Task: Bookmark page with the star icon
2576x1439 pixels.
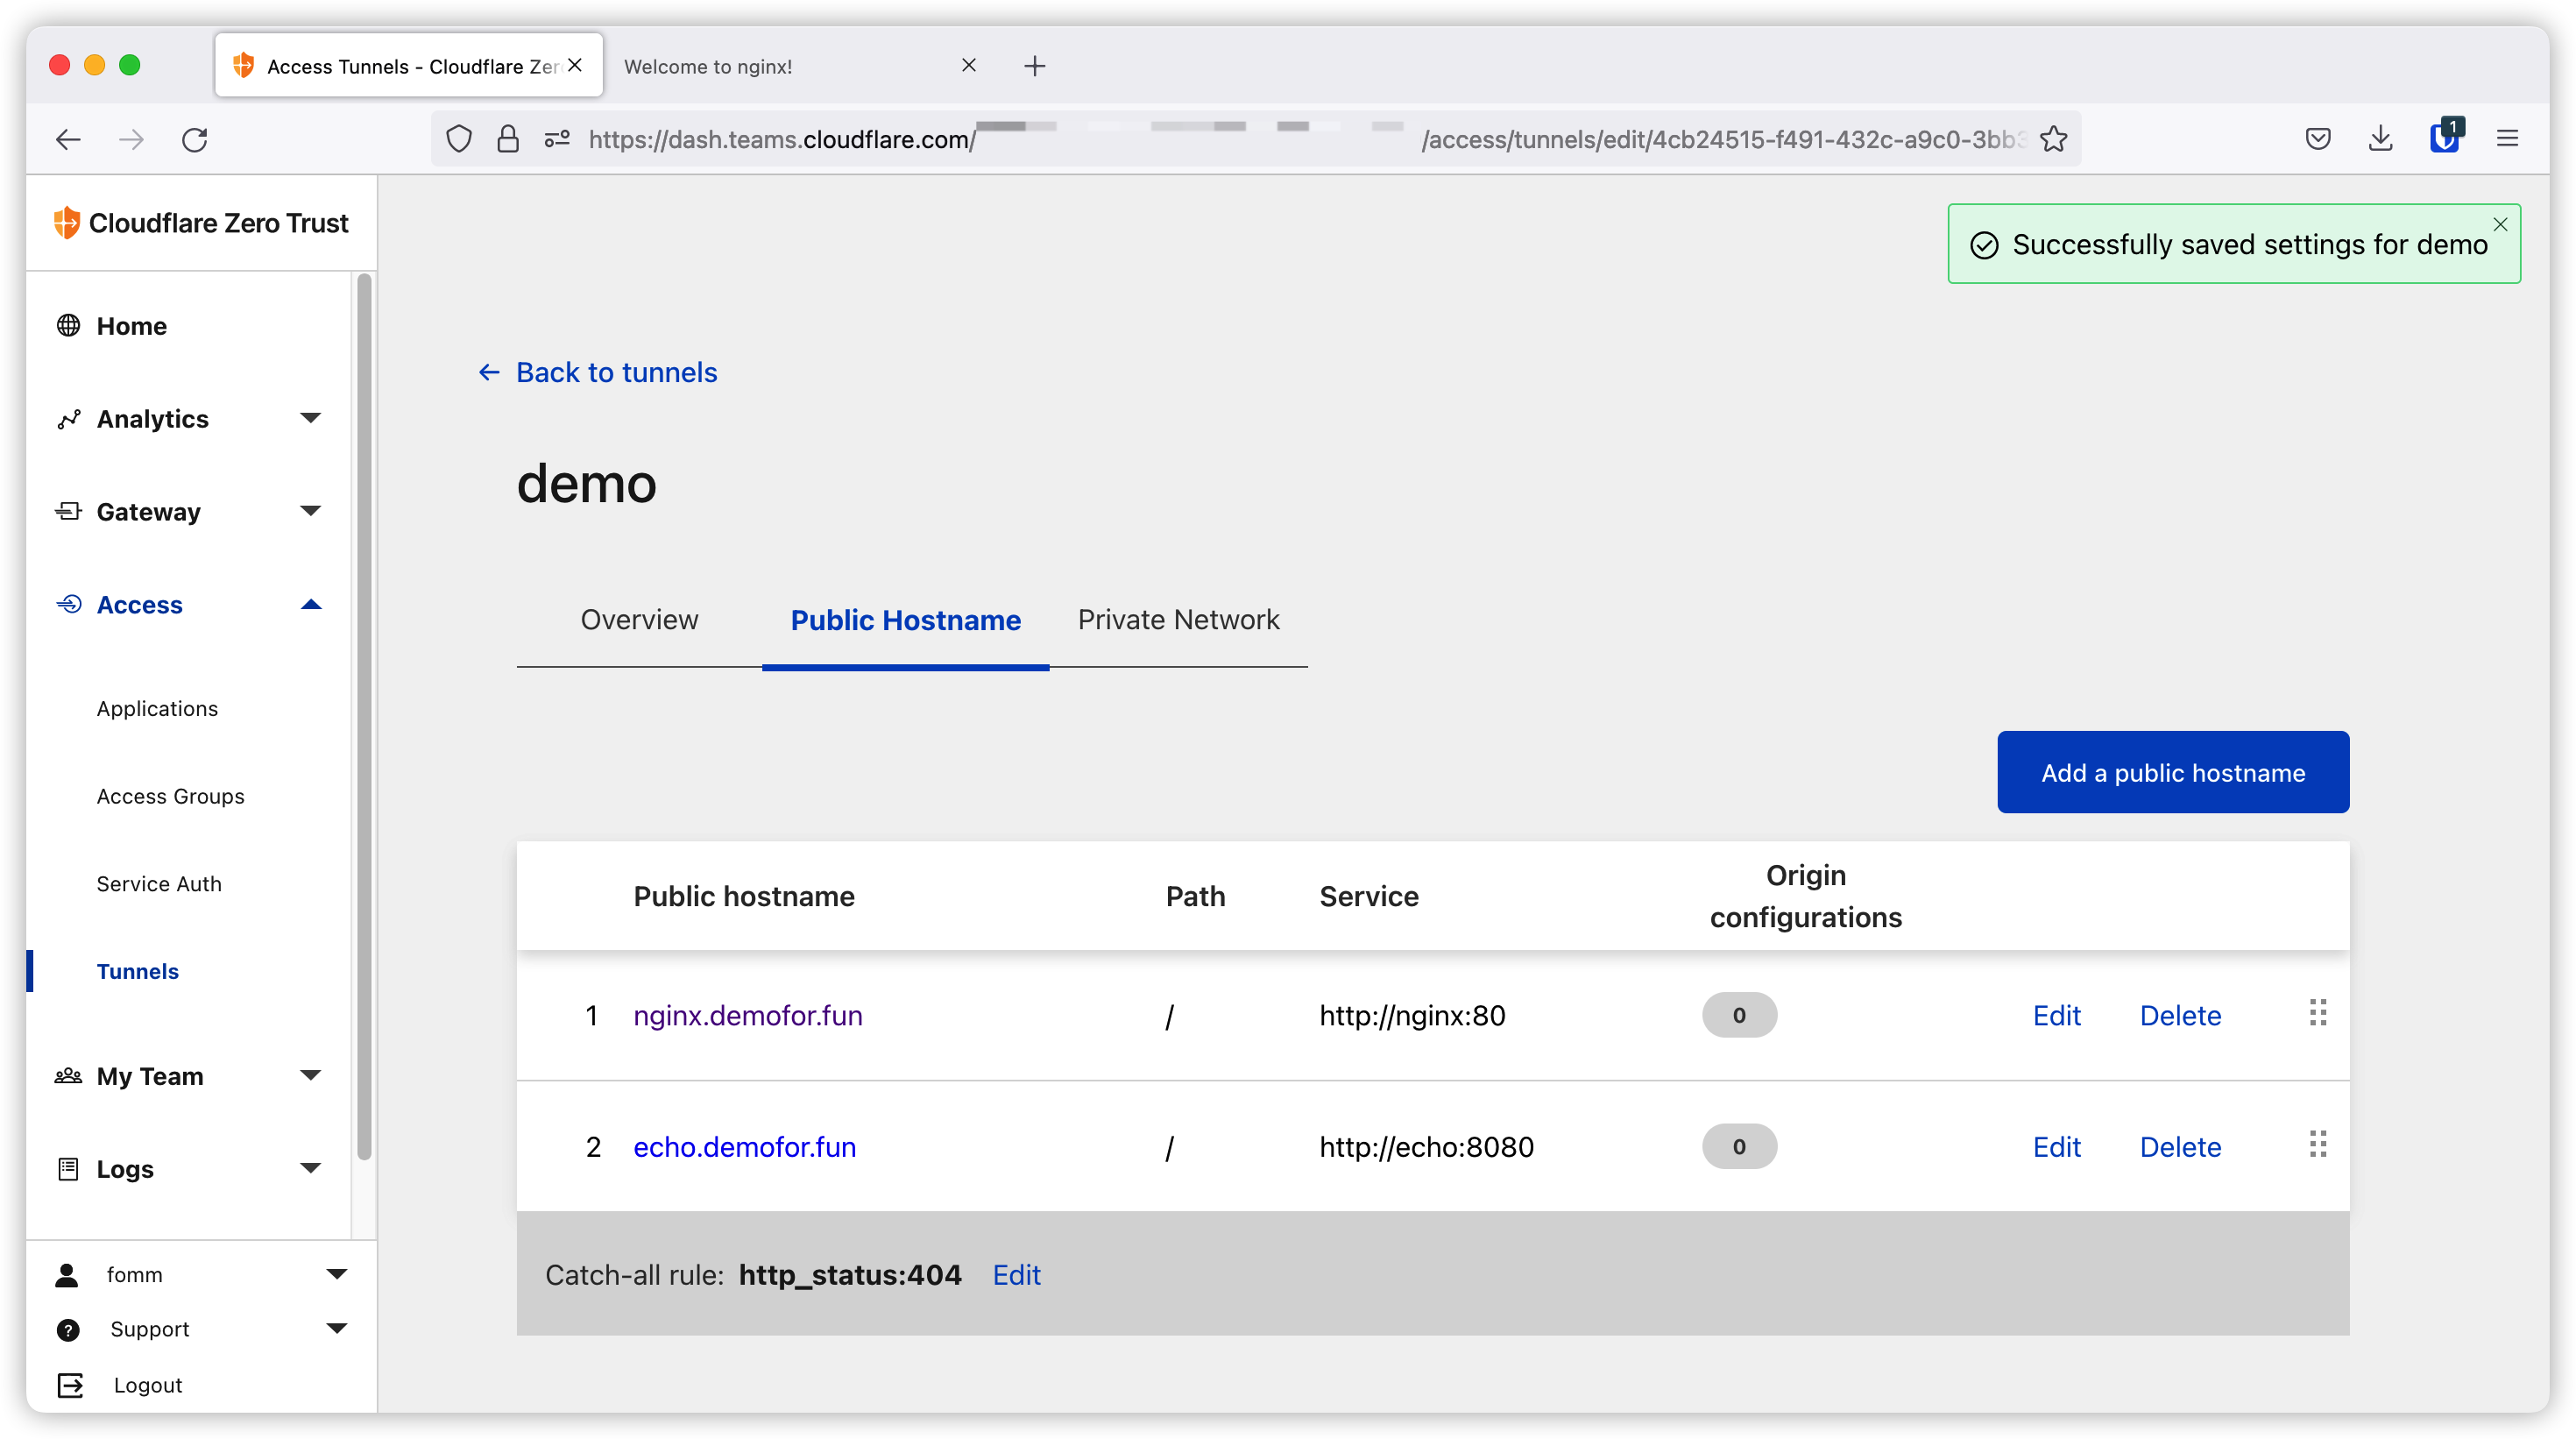Action: pos(2054,139)
